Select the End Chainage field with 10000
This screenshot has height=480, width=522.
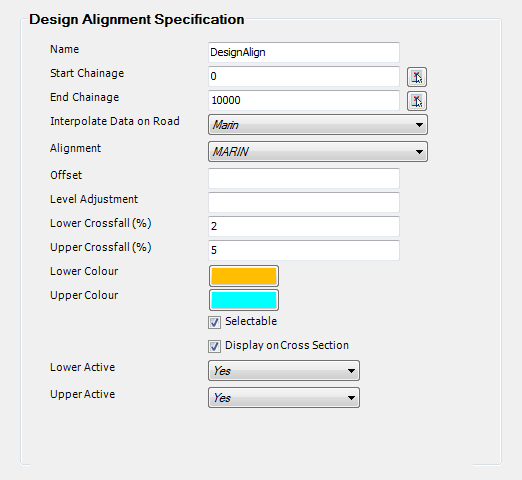(304, 100)
